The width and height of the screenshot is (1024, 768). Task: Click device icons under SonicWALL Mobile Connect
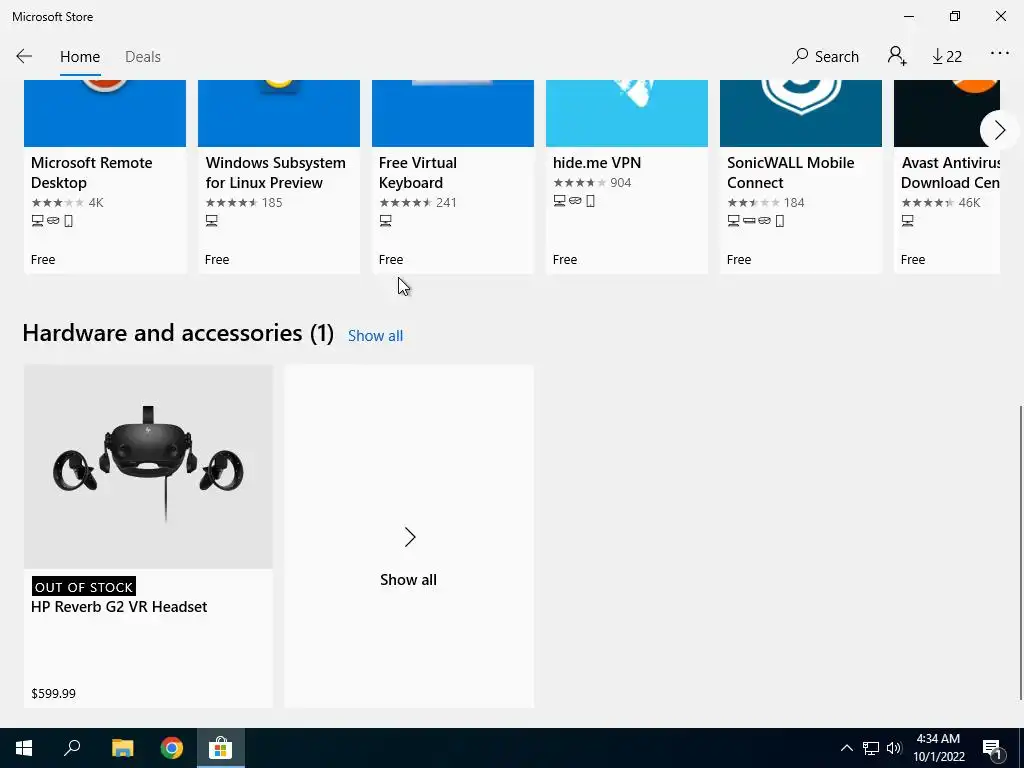tap(756, 221)
